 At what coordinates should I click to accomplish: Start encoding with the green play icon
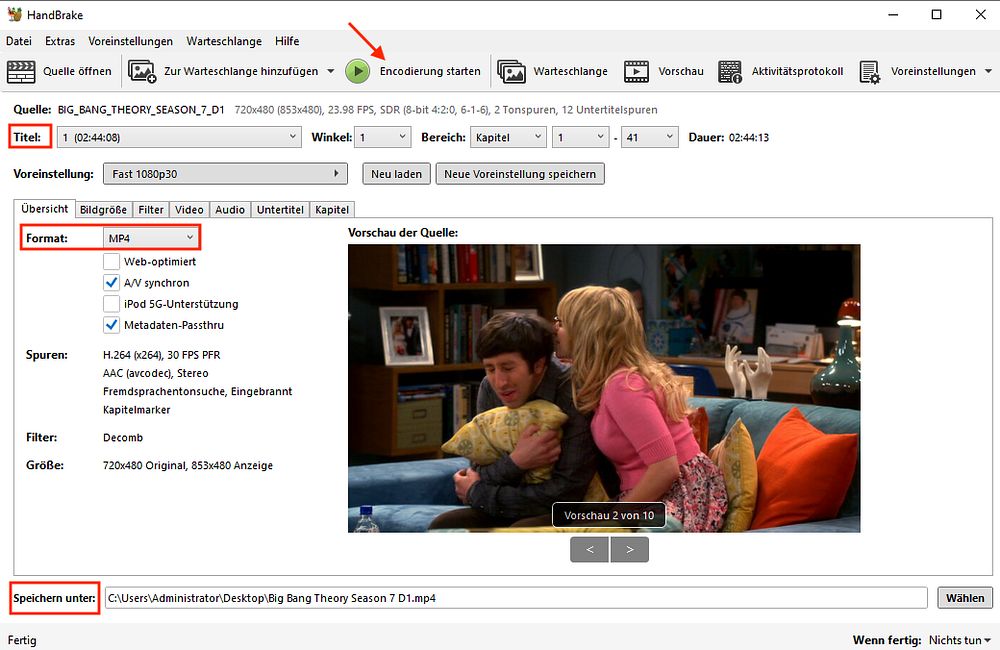pos(358,71)
